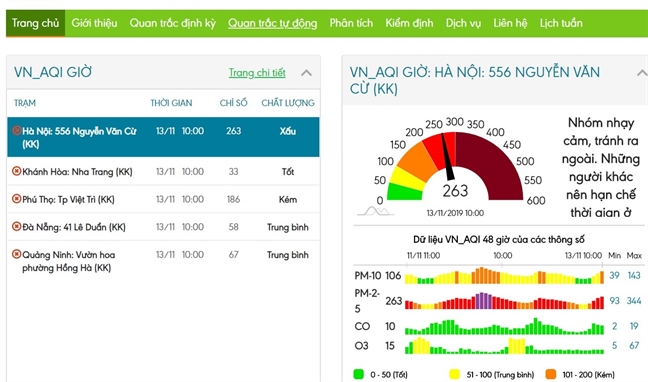Image resolution: width=648 pixels, height=382 pixels.
Task: Collapse the Hà Nội station detail panel
Action: coord(642,73)
